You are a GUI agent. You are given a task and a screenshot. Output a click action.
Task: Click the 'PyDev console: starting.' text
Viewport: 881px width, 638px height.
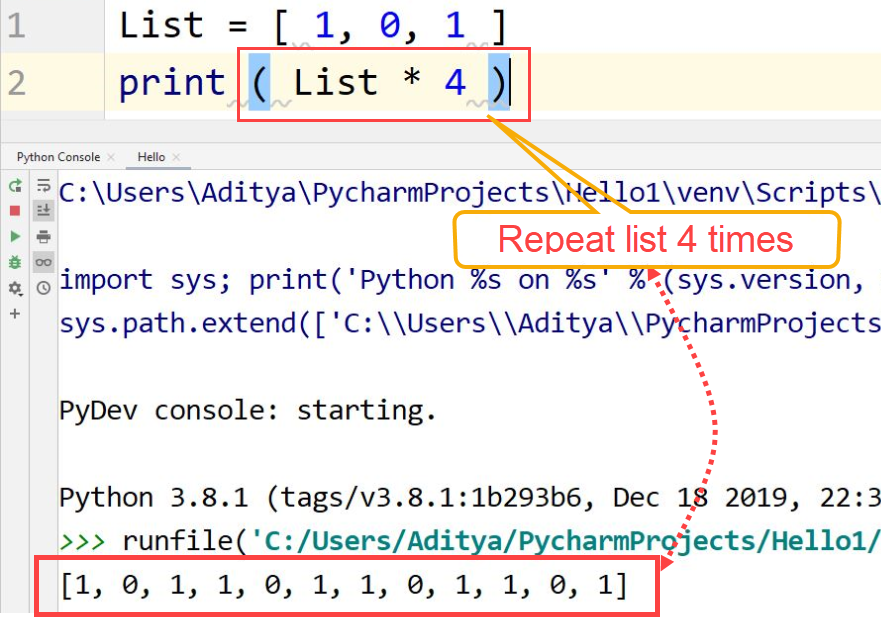(x=247, y=411)
